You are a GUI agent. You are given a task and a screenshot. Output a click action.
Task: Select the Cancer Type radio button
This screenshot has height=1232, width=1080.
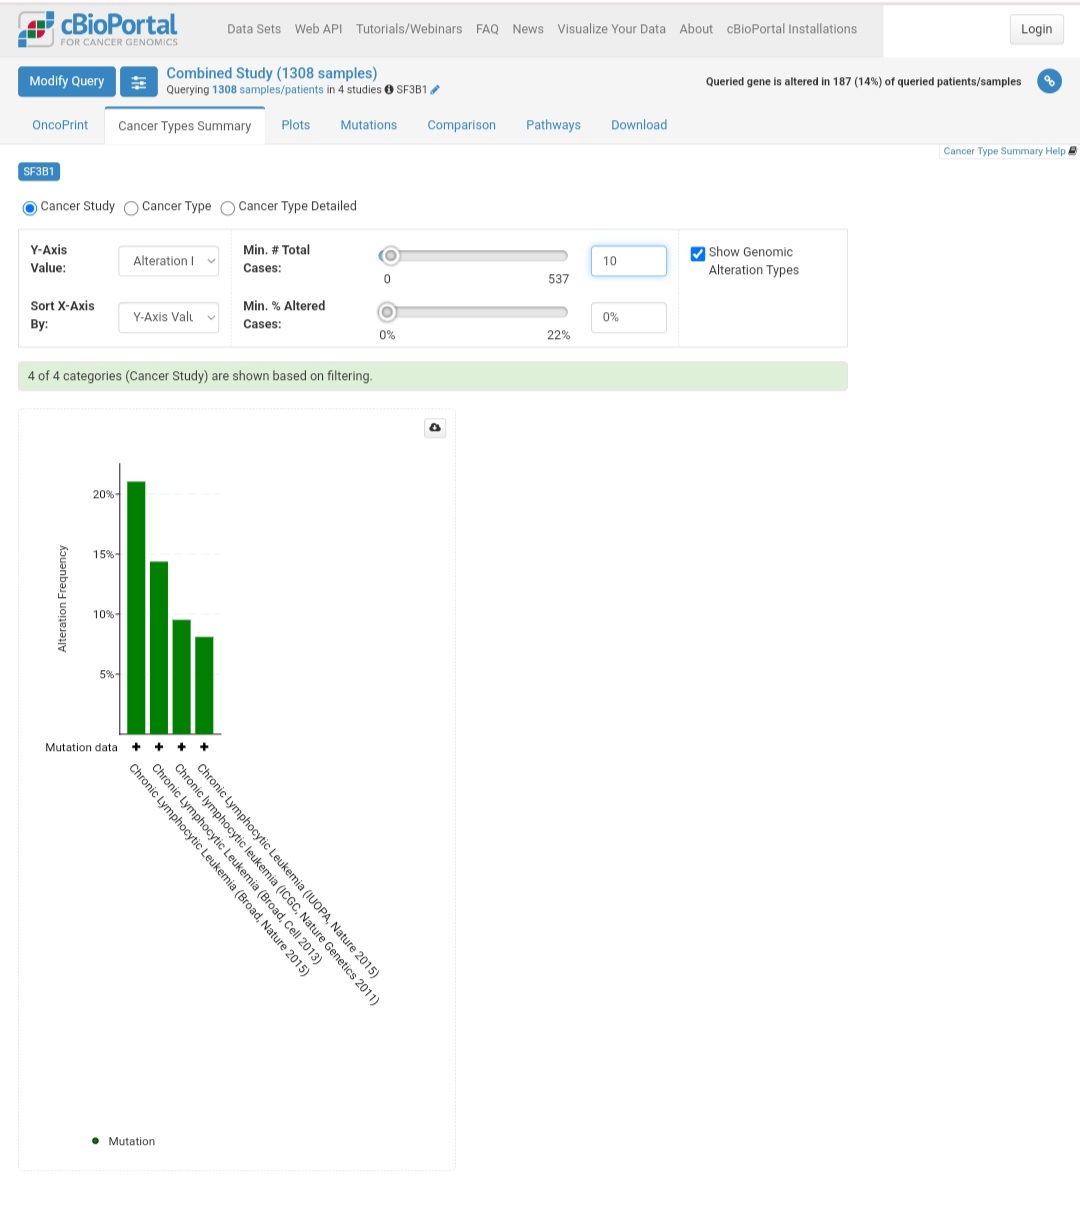point(131,208)
